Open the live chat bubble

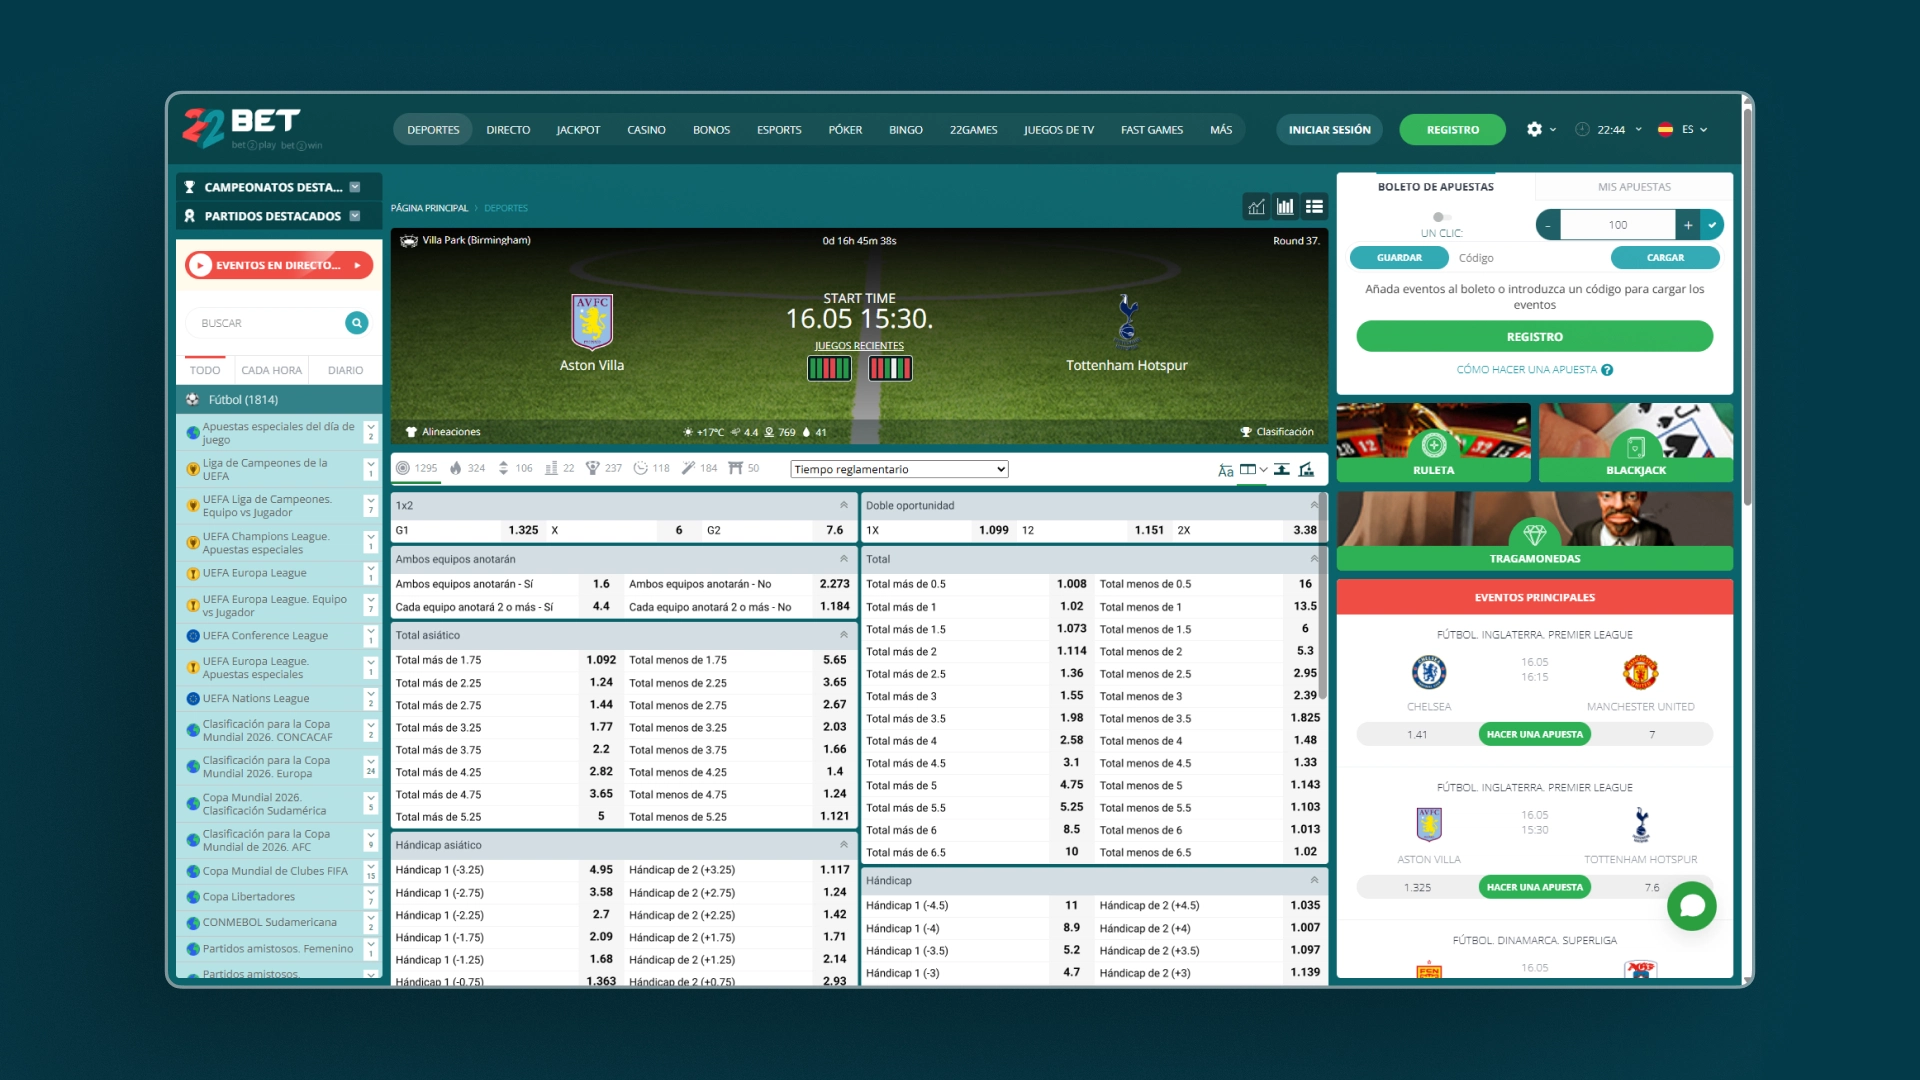[1691, 906]
